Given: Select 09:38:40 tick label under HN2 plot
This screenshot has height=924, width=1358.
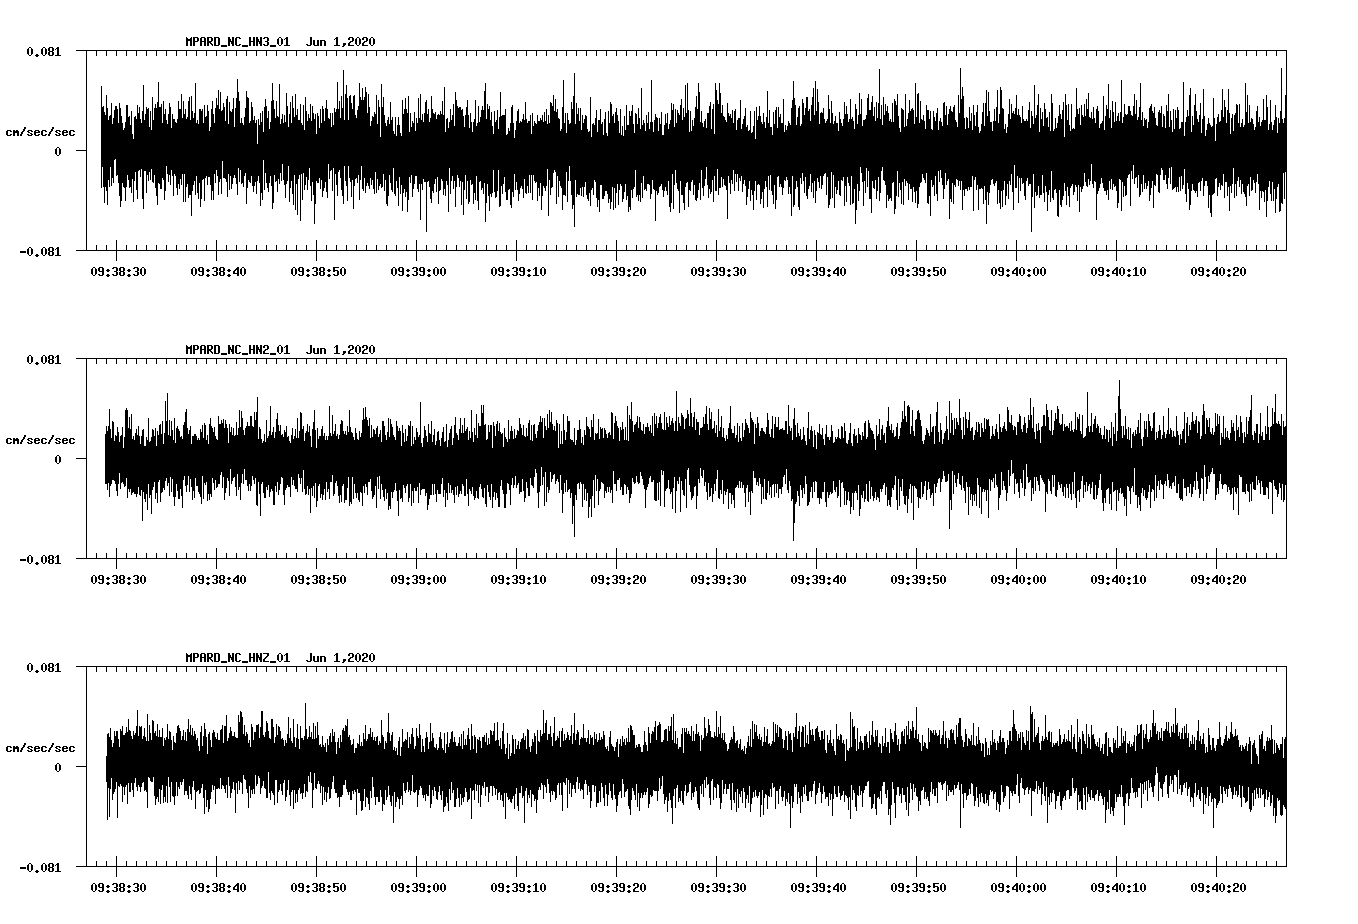Looking at the screenshot, I should coord(218,579).
